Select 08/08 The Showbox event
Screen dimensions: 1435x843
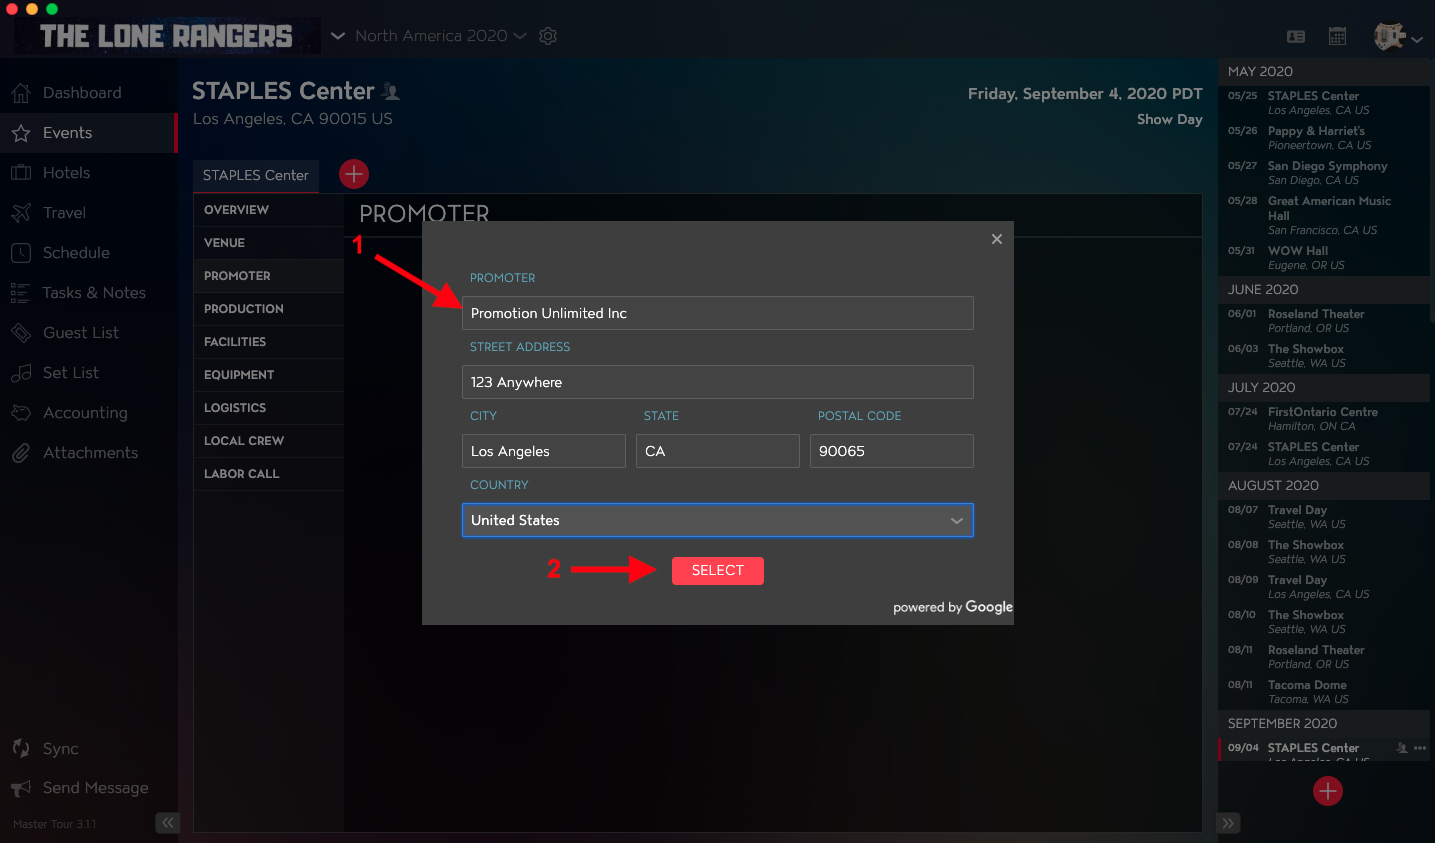(x=1324, y=552)
